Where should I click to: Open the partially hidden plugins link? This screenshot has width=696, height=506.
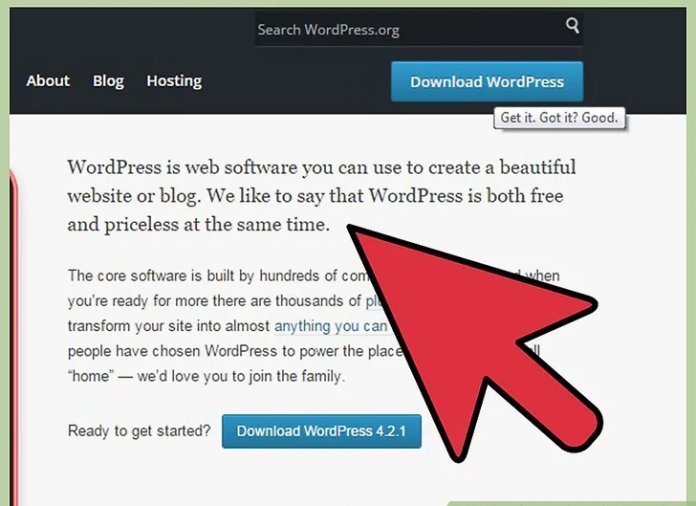(x=375, y=300)
